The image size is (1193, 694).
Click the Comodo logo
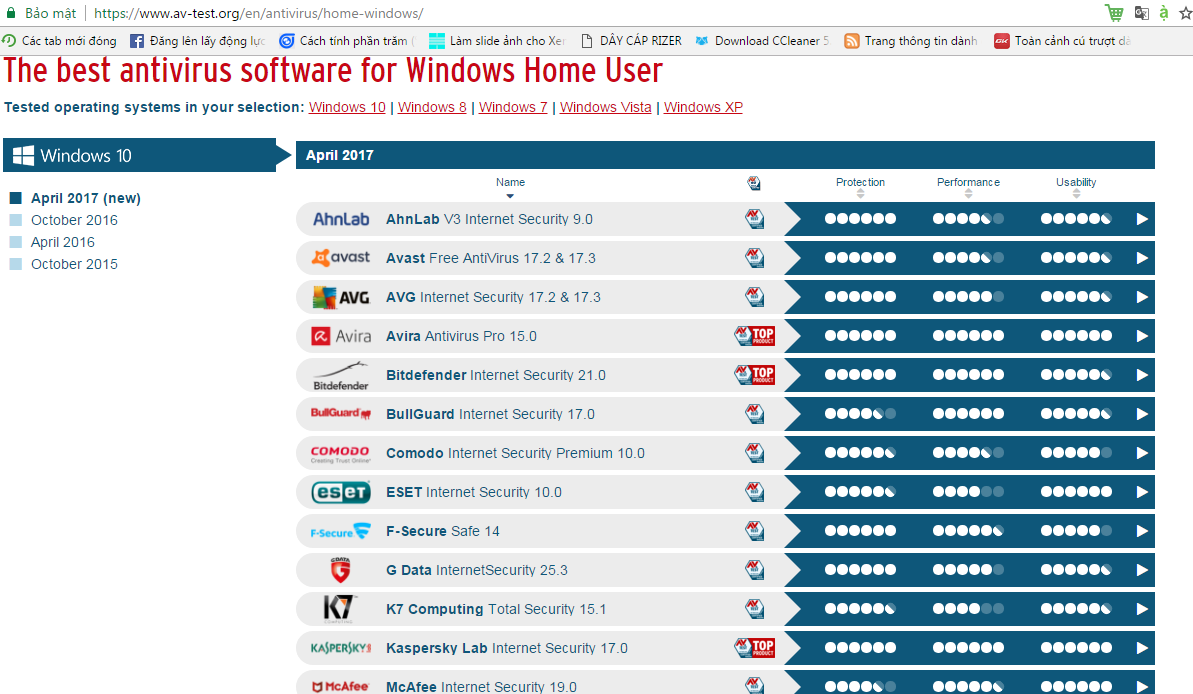pyautogui.click(x=341, y=454)
